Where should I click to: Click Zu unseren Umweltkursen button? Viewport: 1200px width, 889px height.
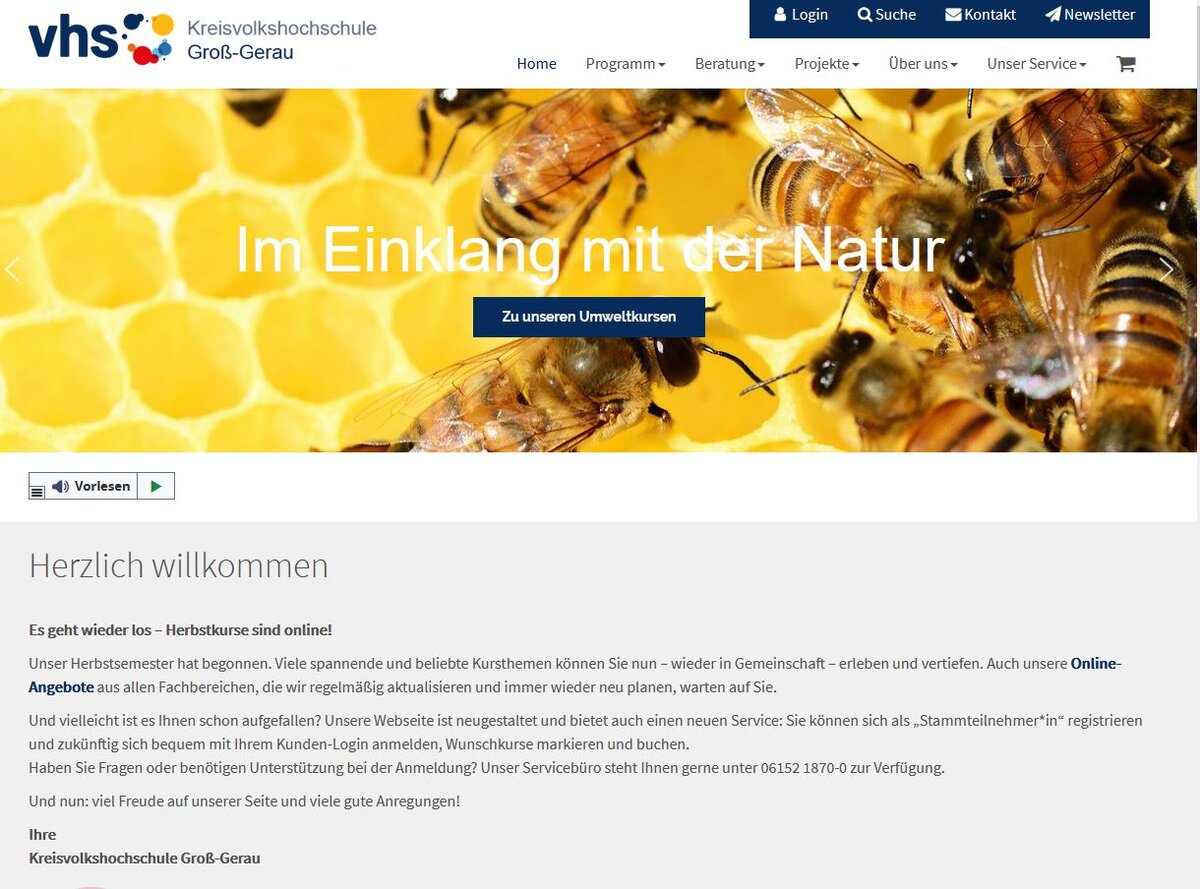[x=588, y=317]
